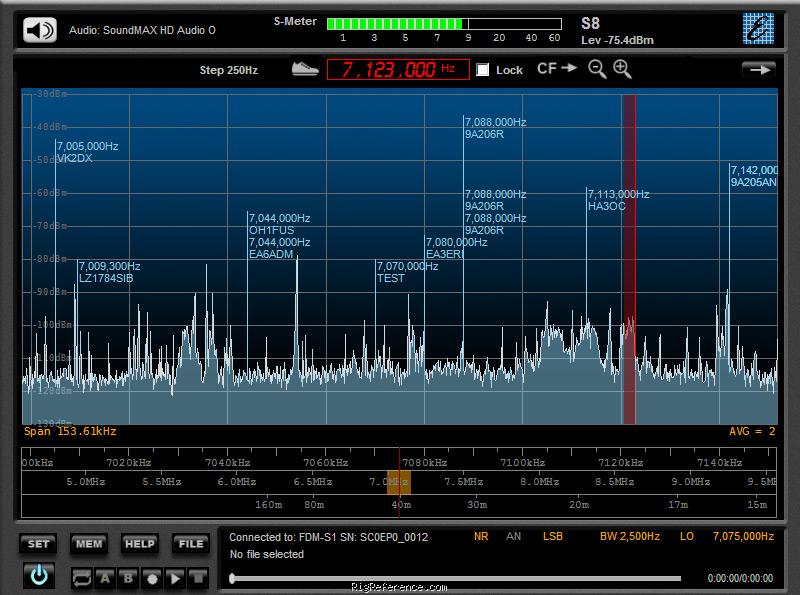This screenshot has height=595, width=800.
Task: Select the VK2DX 7,005,000Hz marker
Action: pos(87,152)
